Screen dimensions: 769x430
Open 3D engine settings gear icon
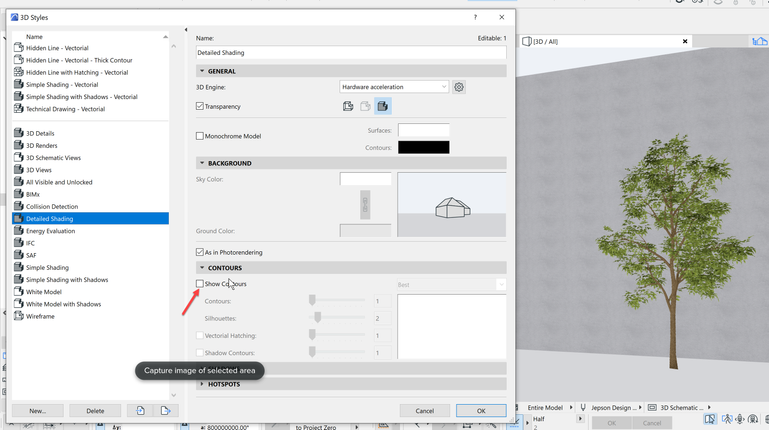[459, 87]
